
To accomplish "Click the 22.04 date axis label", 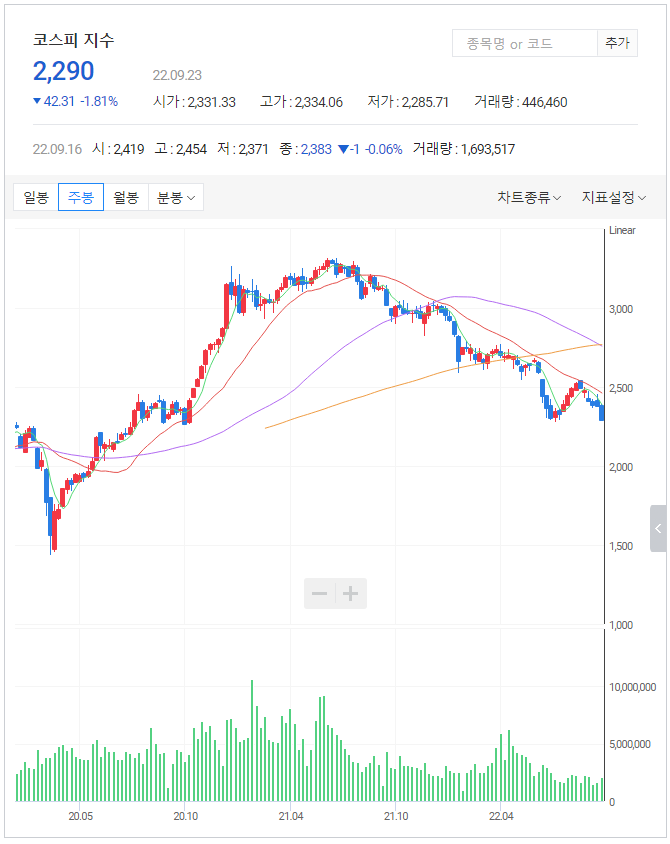I will [x=501, y=816].
